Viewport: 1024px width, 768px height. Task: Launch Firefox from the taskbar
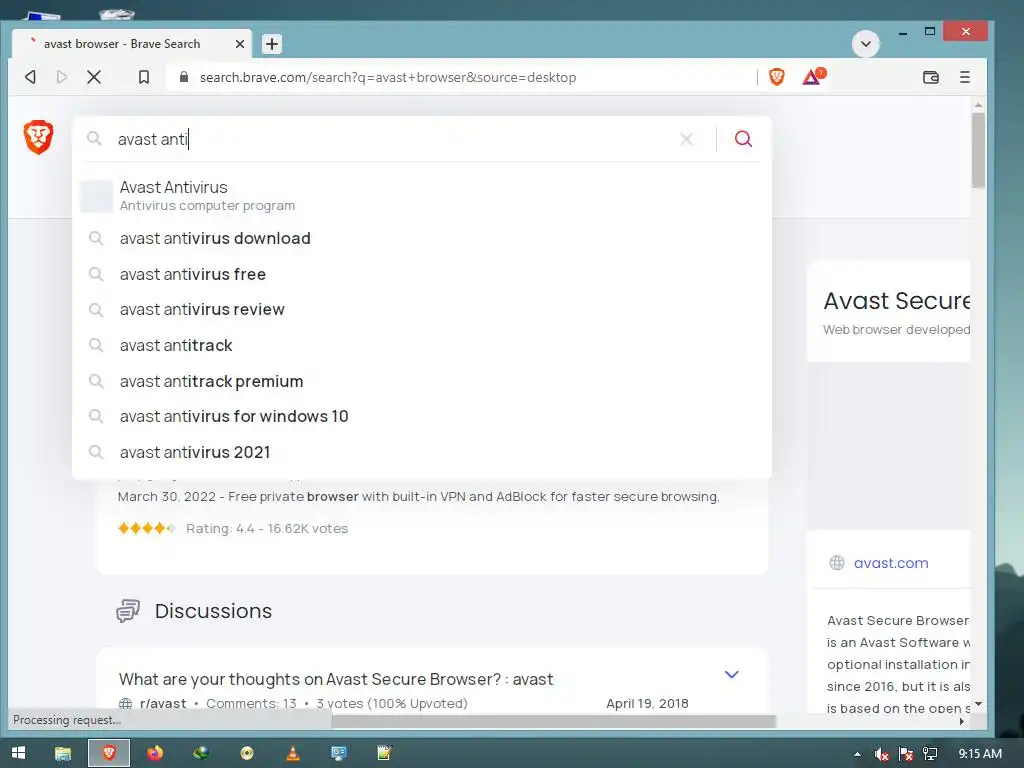155,753
